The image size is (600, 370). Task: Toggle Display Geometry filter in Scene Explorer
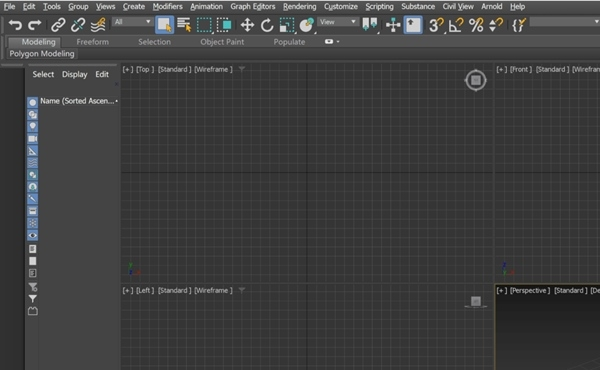(33, 102)
